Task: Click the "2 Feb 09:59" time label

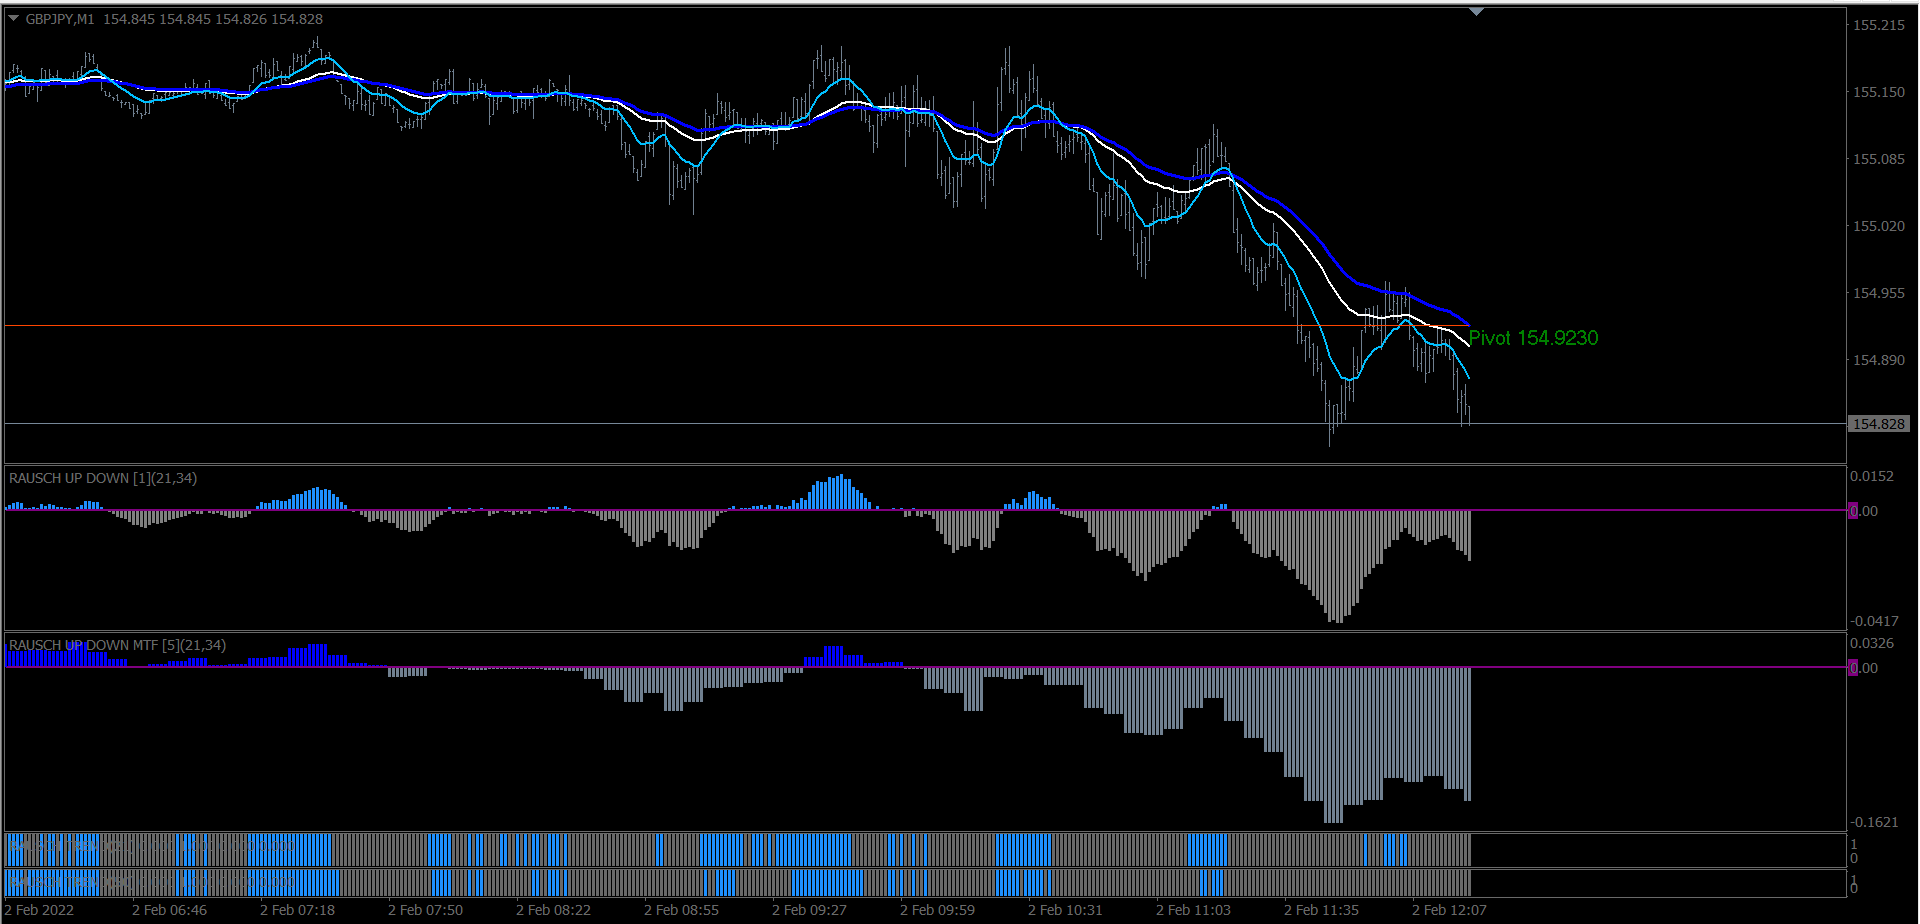Action: (x=937, y=910)
